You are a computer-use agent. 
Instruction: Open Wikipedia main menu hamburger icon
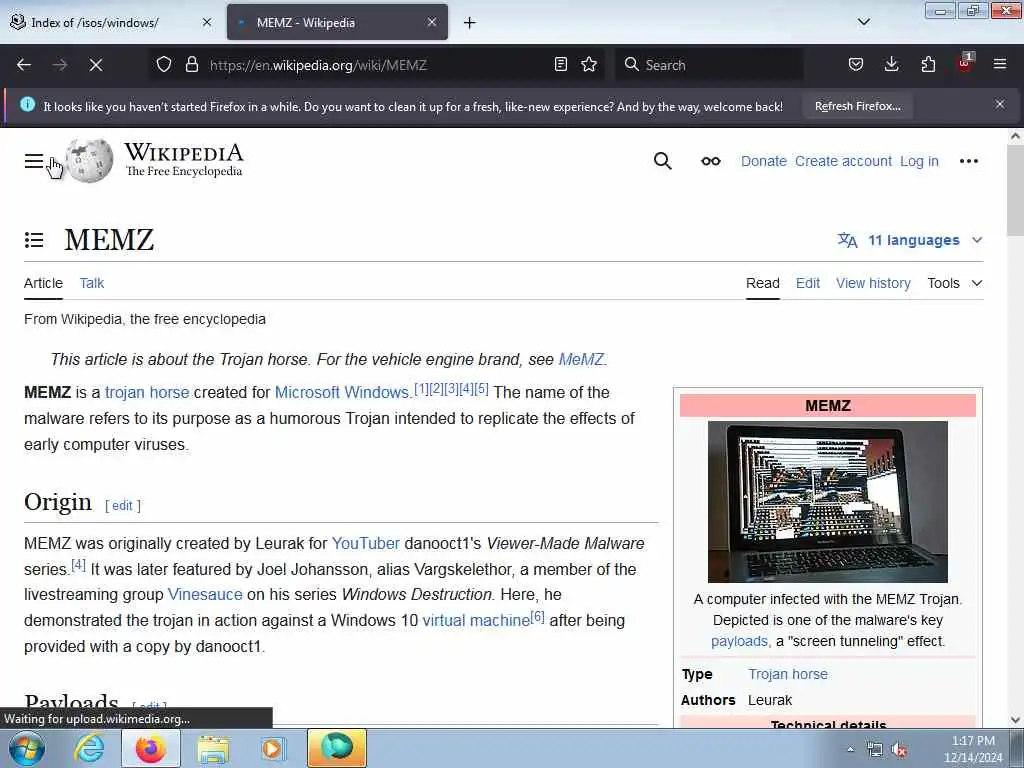coord(34,161)
